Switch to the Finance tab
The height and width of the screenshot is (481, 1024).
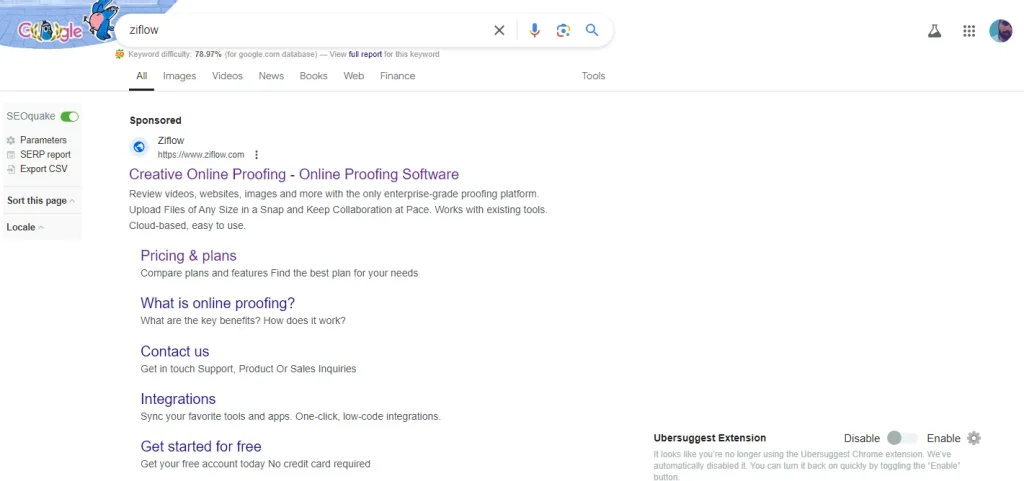pyautogui.click(x=398, y=76)
